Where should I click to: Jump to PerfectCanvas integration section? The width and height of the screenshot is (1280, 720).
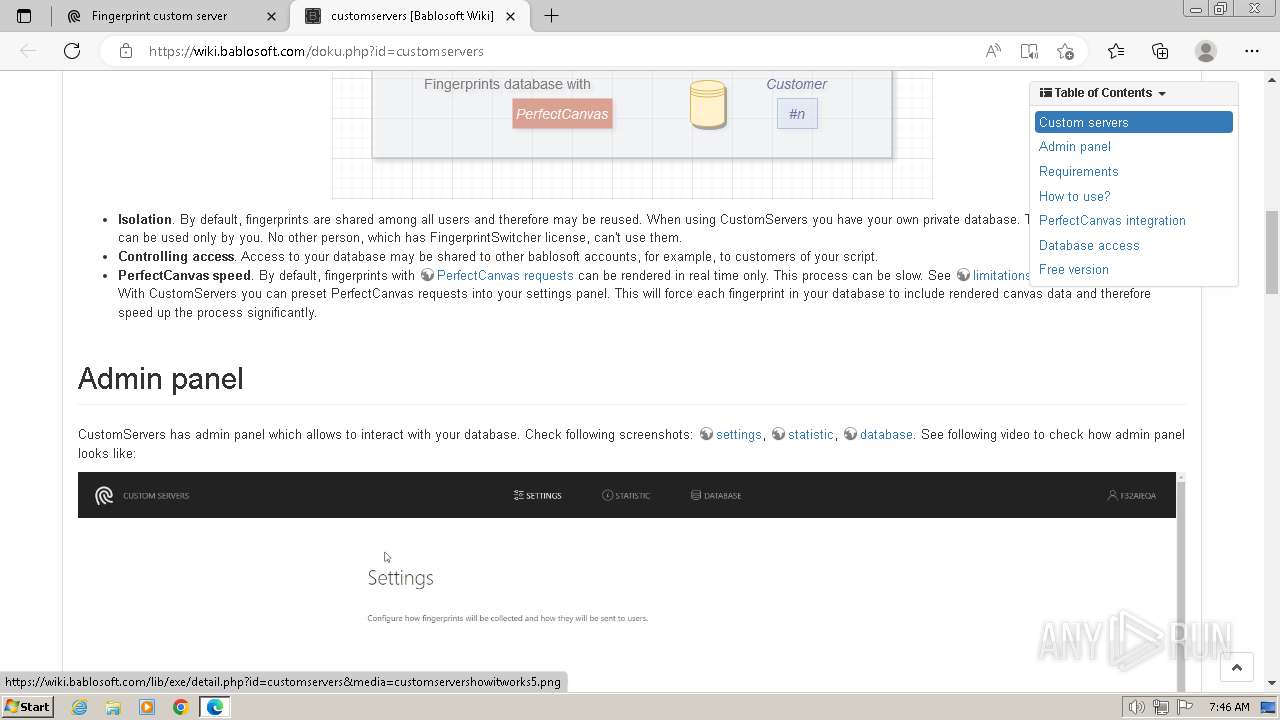pyautogui.click(x=1112, y=220)
